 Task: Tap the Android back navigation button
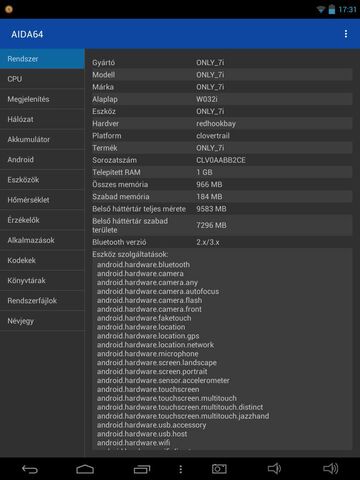30,469
